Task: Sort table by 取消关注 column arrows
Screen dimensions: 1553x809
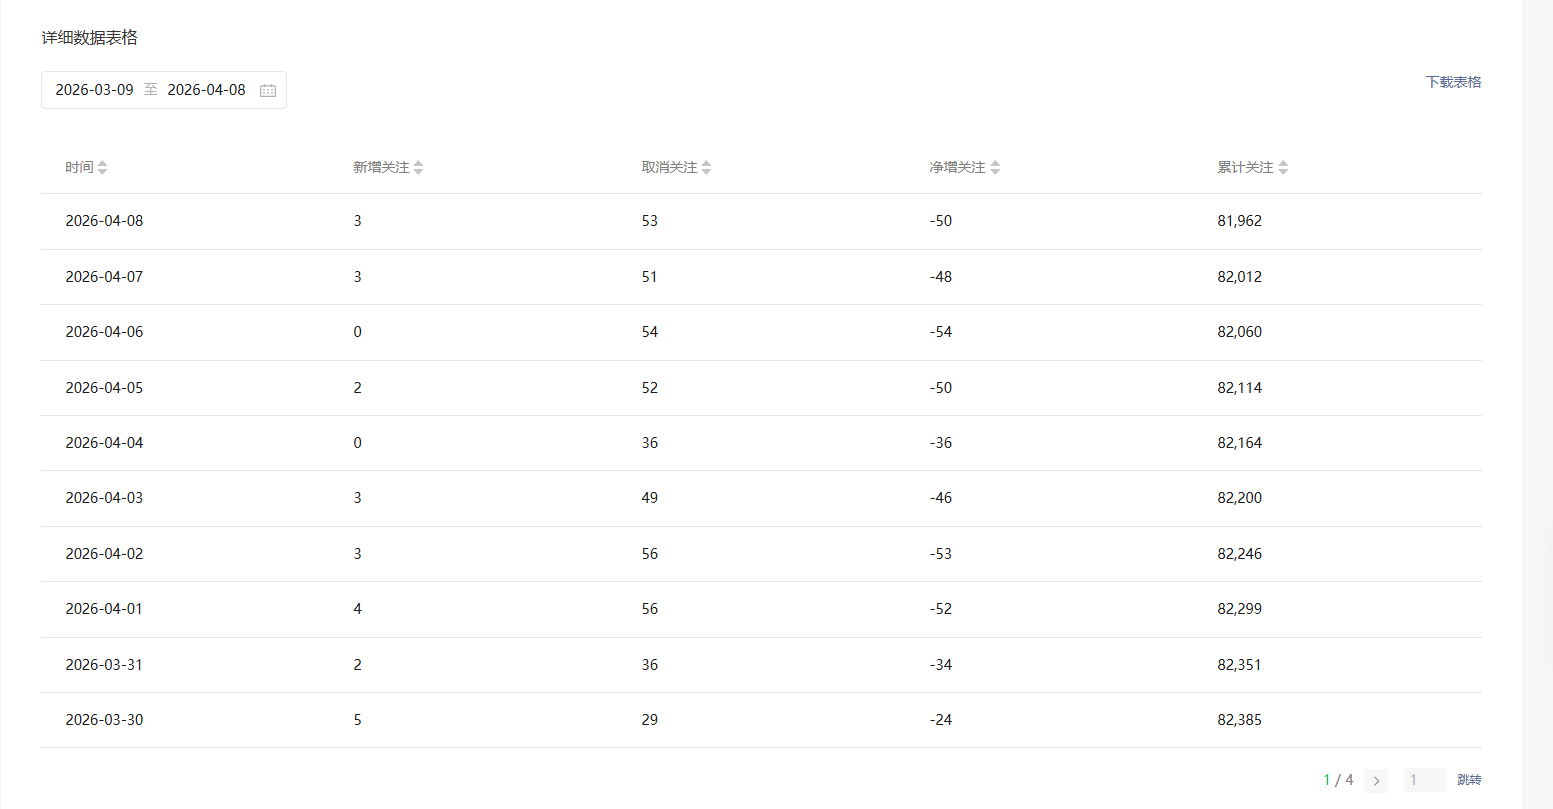Action: coord(706,168)
